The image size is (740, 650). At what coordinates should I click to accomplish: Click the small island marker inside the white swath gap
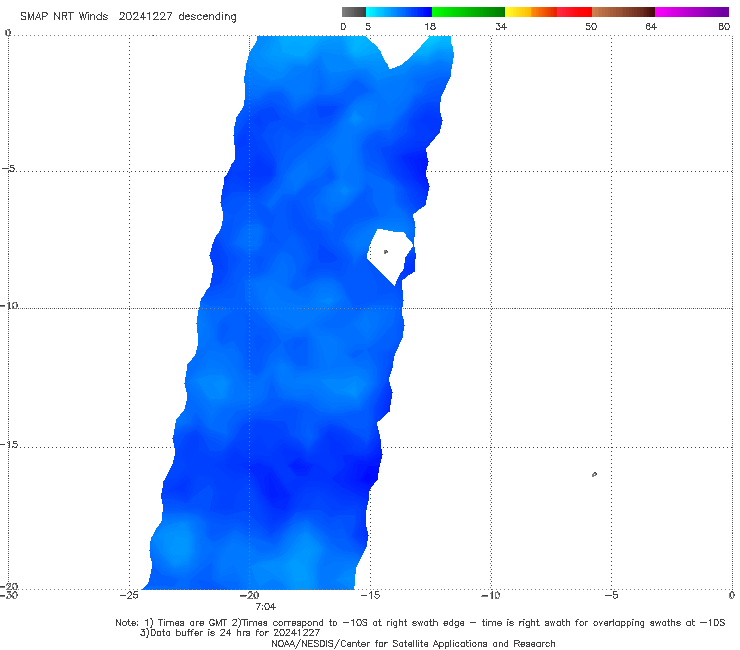pos(386,252)
